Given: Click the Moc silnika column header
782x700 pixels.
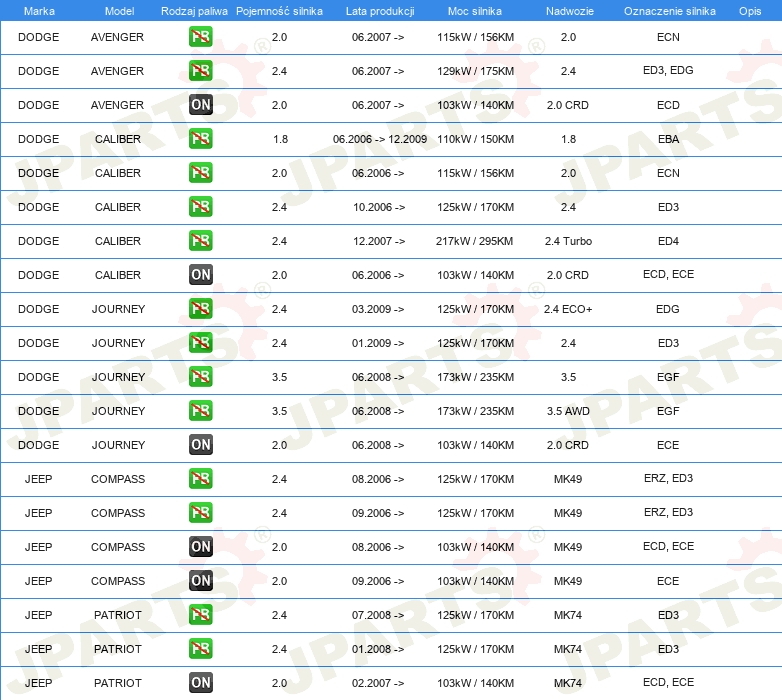Looking at the screenshot, I should point(475,11).
